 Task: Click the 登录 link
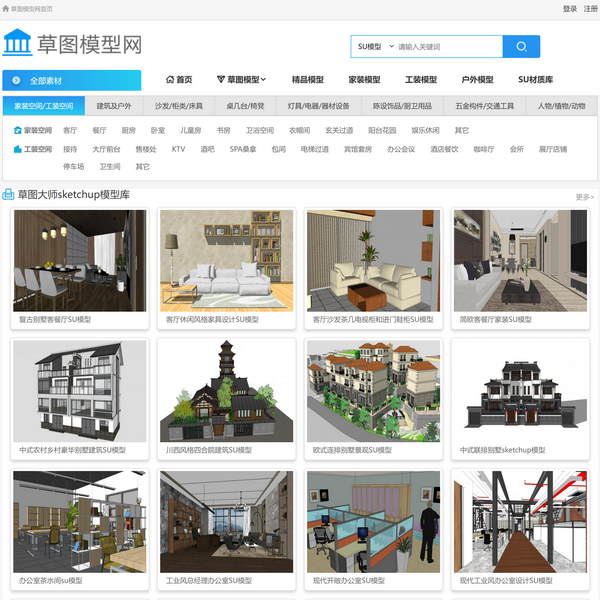coord(569,8)
